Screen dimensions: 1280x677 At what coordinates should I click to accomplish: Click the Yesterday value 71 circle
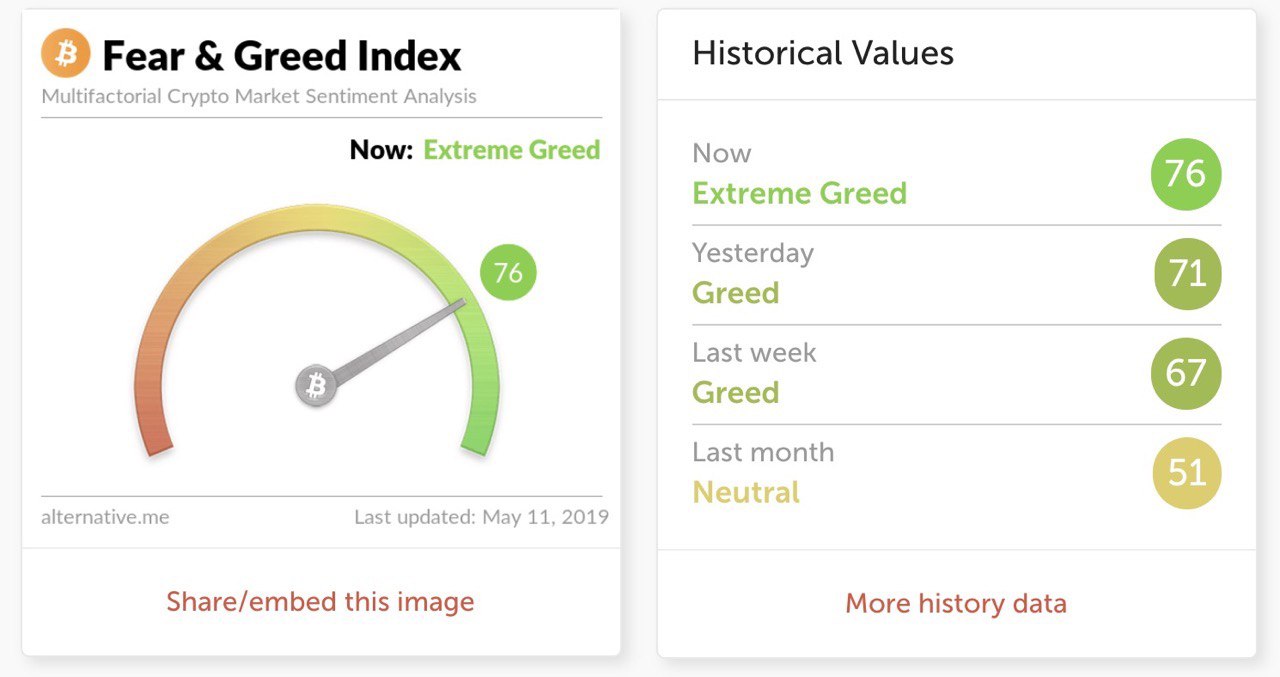[1186, 273]
